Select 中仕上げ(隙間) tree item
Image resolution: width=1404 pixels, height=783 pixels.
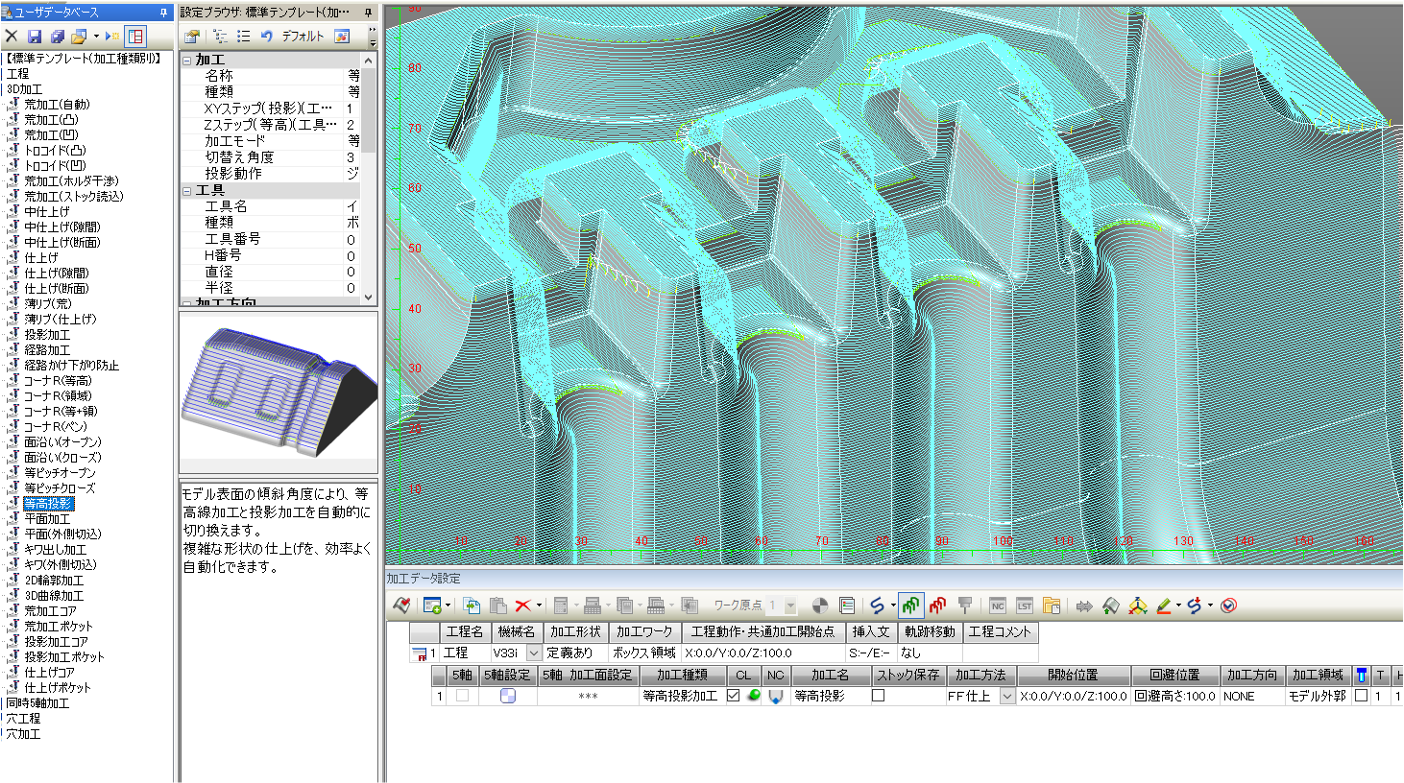(61, 227)
